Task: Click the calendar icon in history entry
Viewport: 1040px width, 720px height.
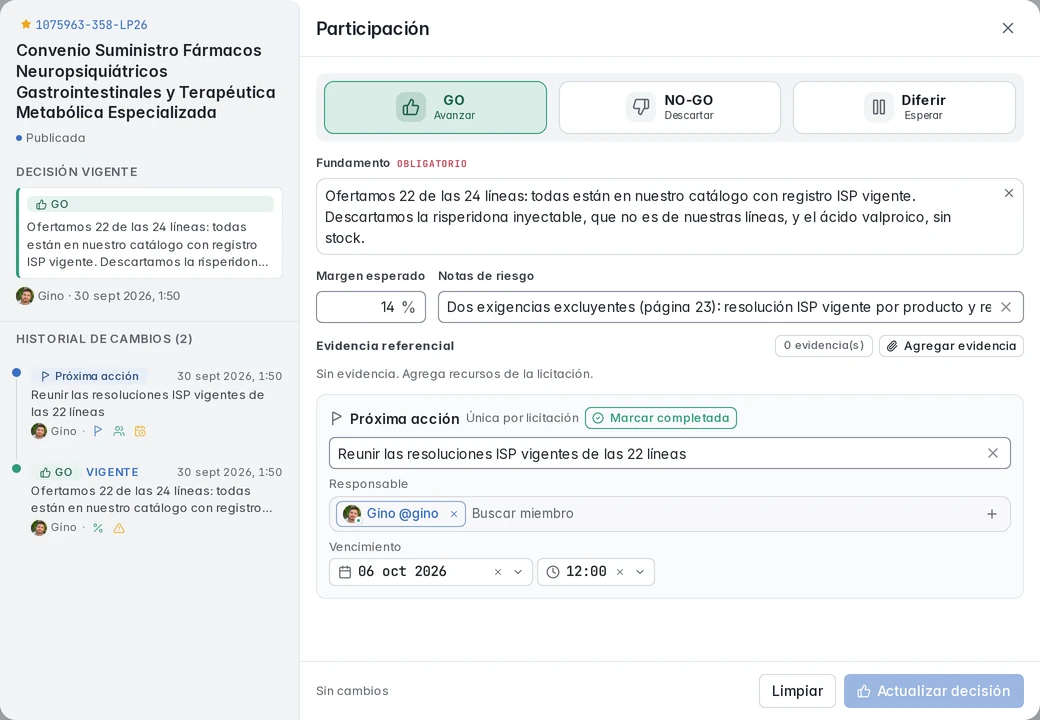Action: click(140, 431)
